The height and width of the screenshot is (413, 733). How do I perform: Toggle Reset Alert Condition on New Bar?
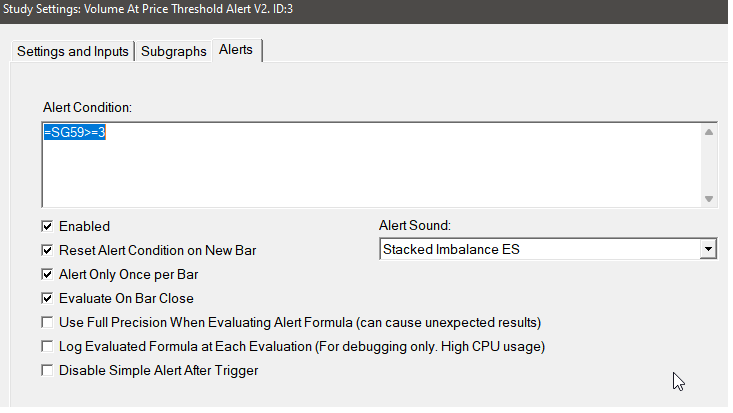47,250
